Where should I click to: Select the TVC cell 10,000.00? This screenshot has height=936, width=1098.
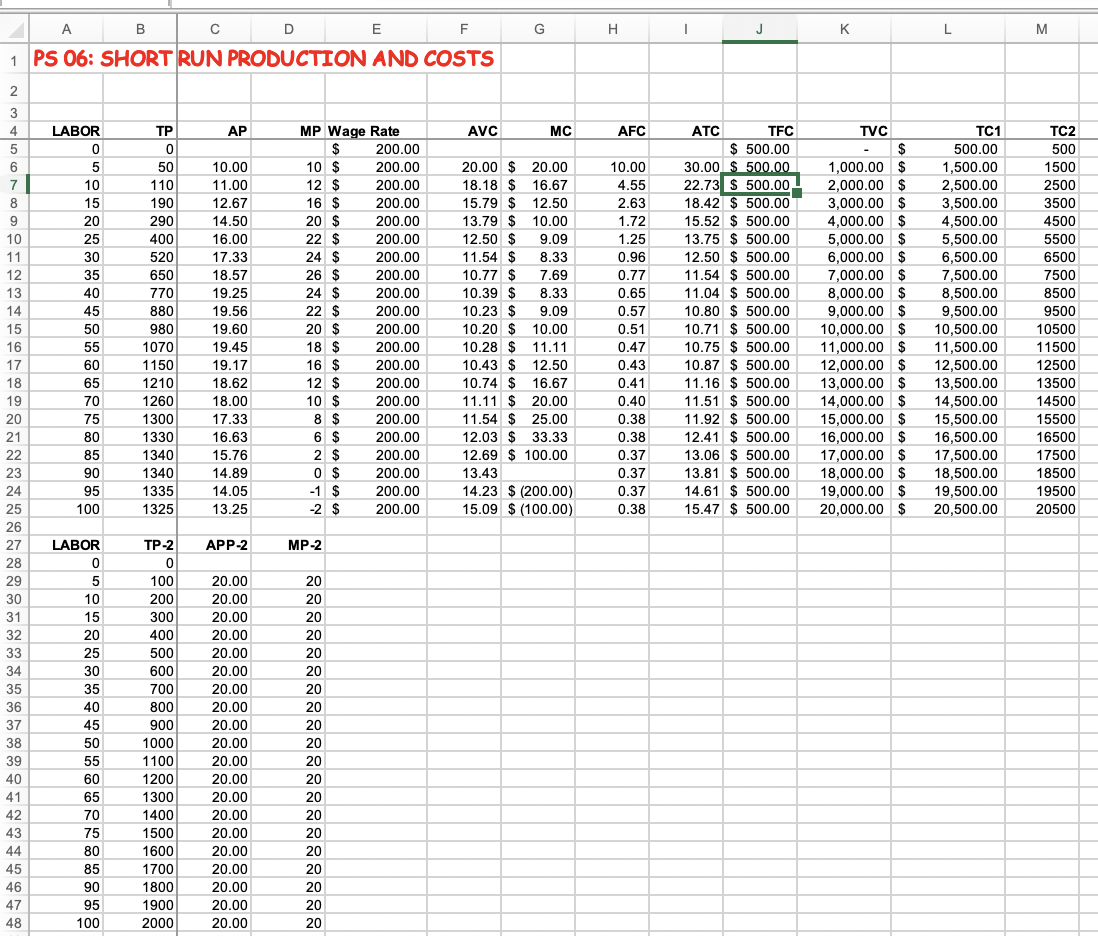click(845, 329)
